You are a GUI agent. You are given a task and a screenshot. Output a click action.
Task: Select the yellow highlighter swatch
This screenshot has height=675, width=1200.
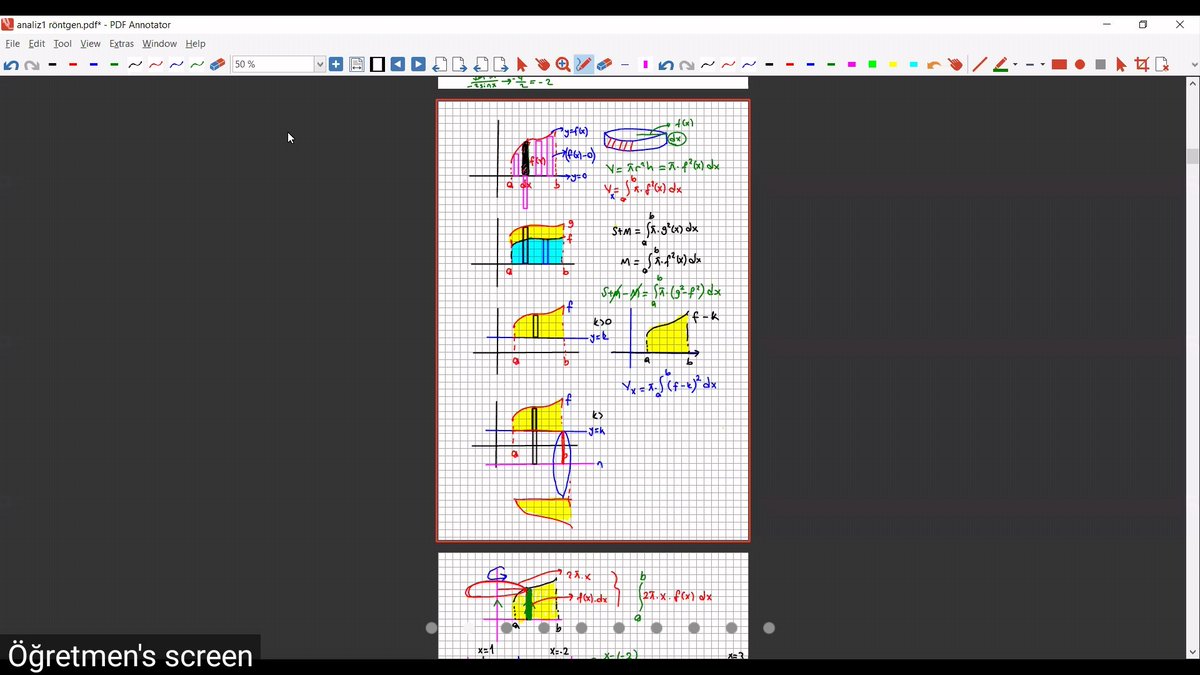pos(893,65)
